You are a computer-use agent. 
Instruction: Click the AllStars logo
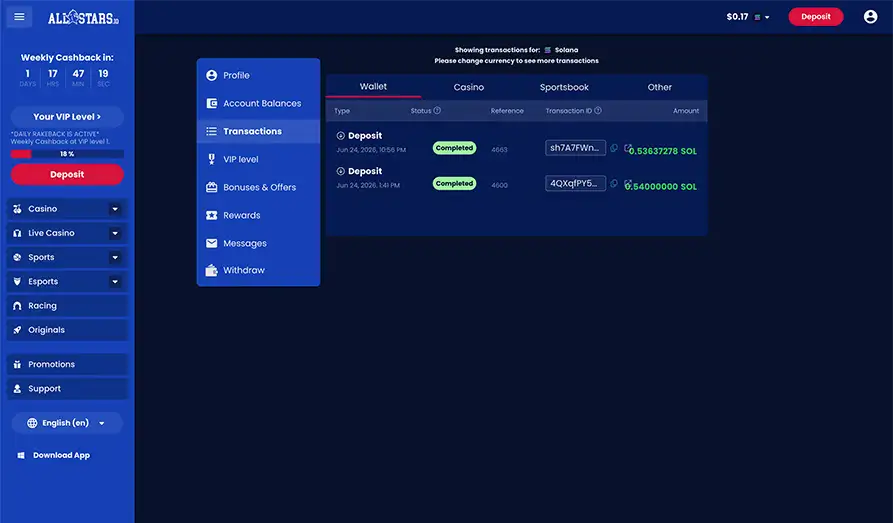(x=83, y=18)
